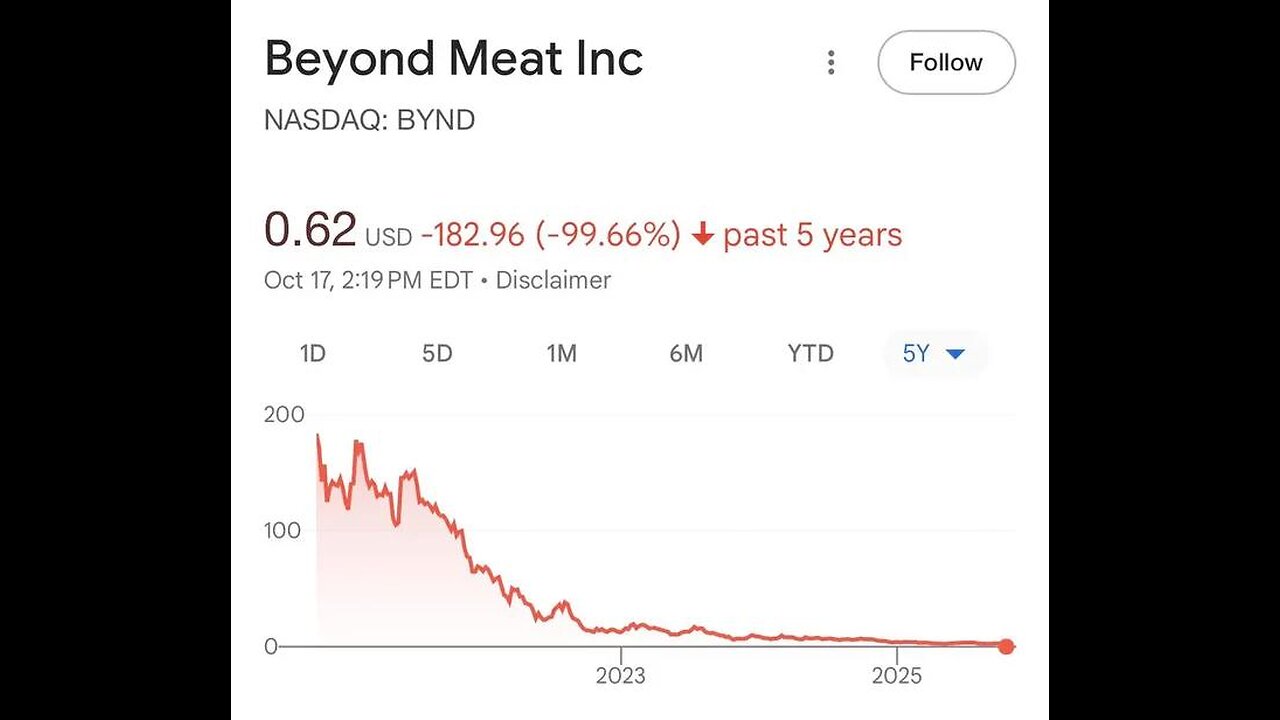The width and height of the screenshot is (1280, 720).
Task: Select the 6M time range
Action: pyautogui.click(x=686, y=353)
